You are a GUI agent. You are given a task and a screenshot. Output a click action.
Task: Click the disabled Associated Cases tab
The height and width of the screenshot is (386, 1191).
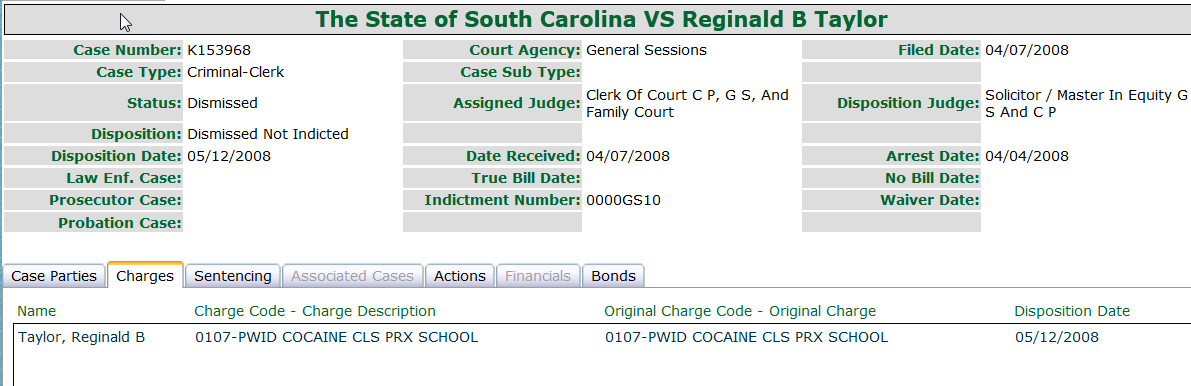(x=352, y=276)
